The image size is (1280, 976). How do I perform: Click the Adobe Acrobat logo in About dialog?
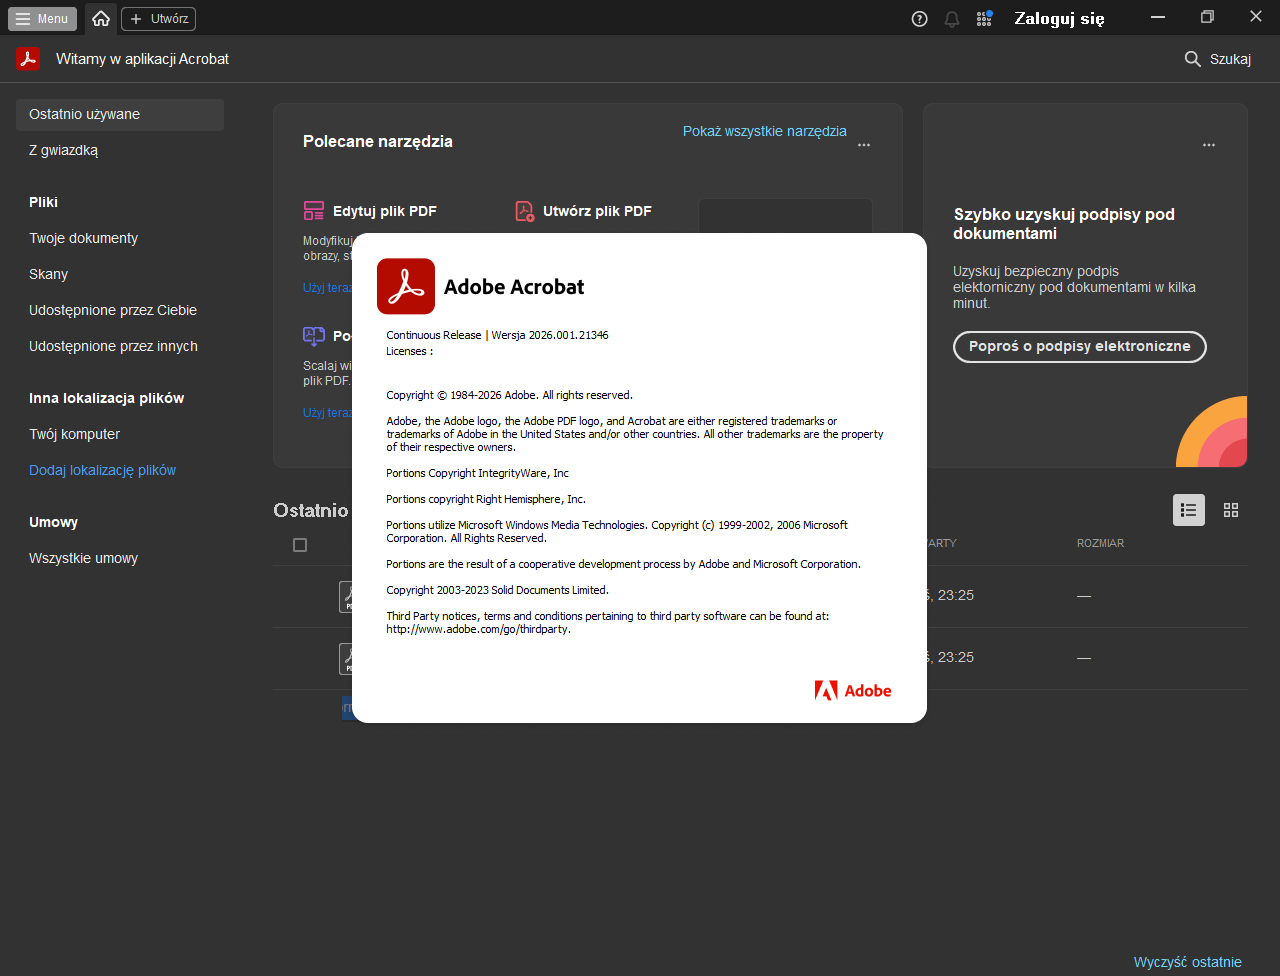(x=406, y=287)
